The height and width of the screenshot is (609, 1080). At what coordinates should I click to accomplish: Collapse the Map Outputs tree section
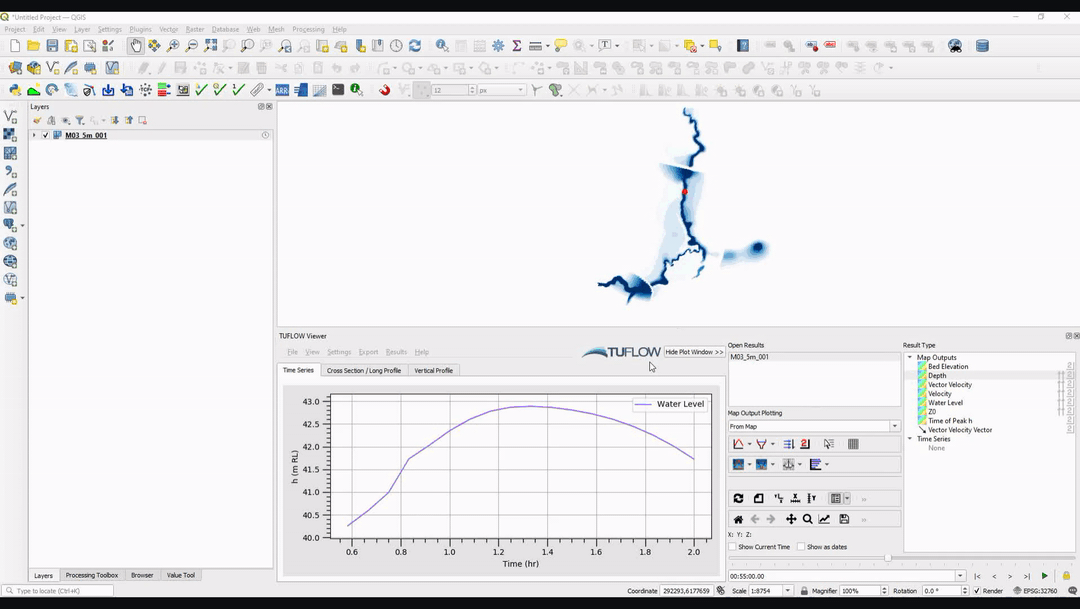click(908, 357)
